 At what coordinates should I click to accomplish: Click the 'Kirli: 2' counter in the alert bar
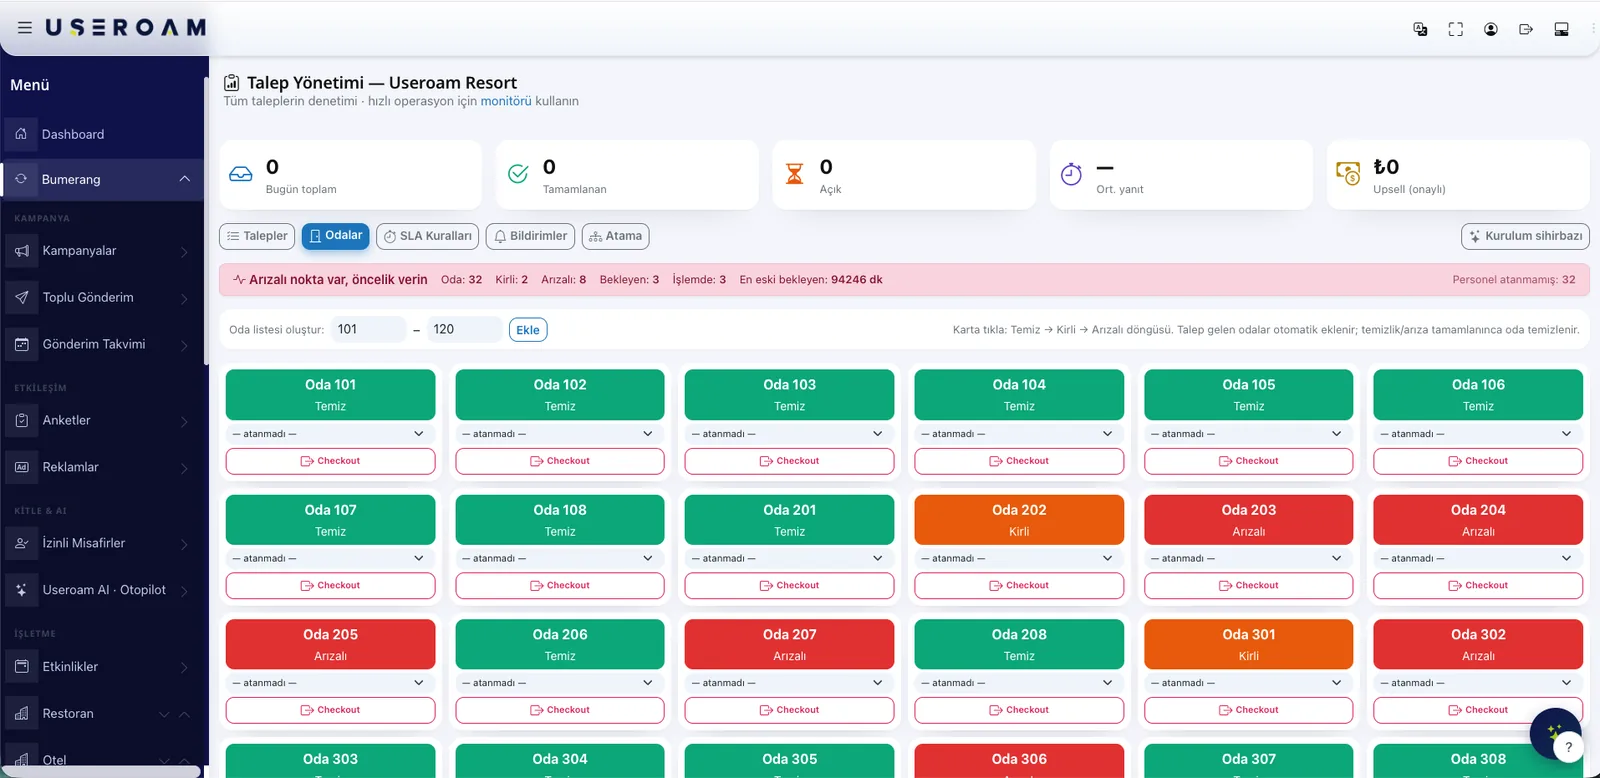512,280
